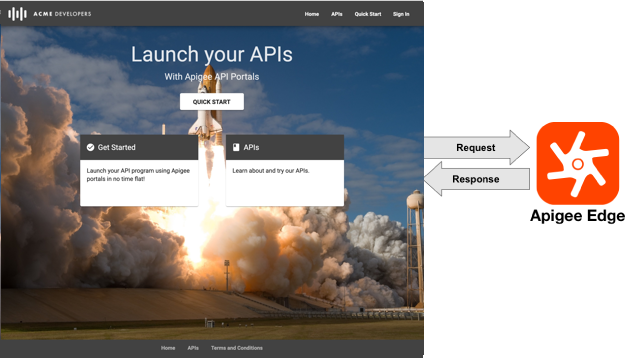Click the Home link in footer
This screenshot has width=640, height=360.
pyautogui.click(x=168, y=348)
